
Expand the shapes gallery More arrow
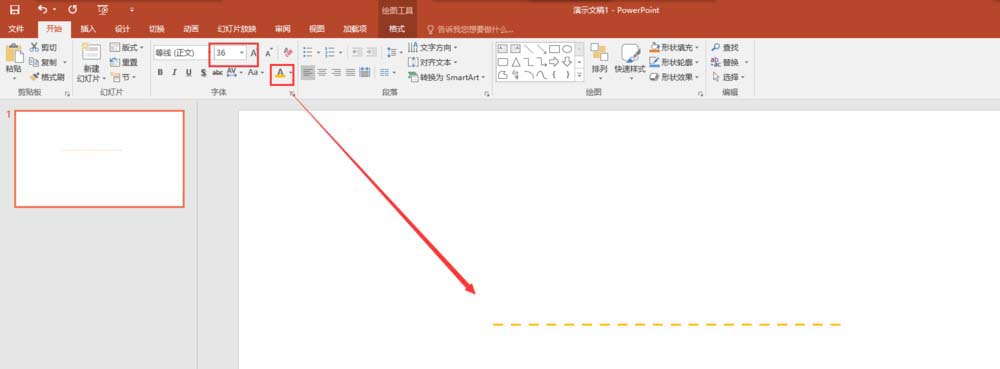click(579, 75)
